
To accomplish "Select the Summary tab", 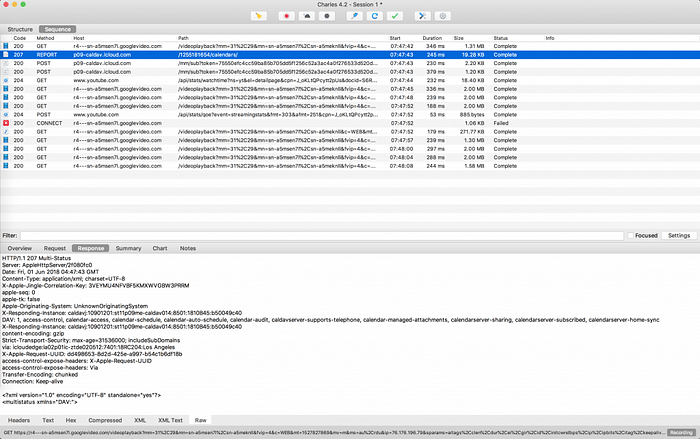I will [x=128, y=247].
